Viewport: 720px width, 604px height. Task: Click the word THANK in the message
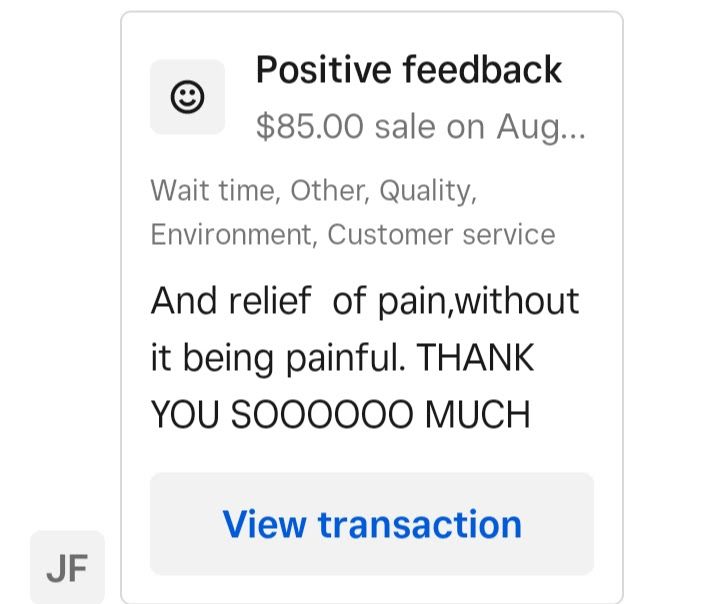pos(475,357)
